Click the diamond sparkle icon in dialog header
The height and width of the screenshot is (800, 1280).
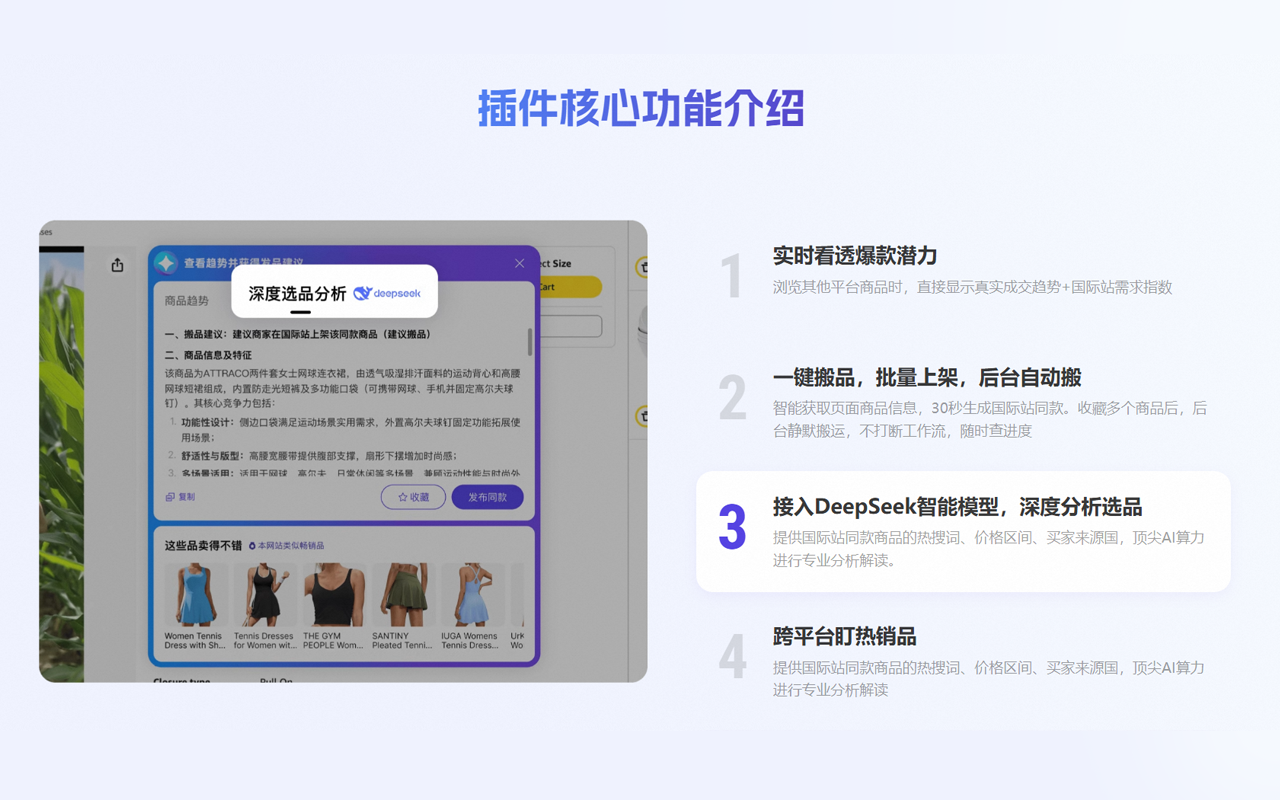[x=166, y=263]
